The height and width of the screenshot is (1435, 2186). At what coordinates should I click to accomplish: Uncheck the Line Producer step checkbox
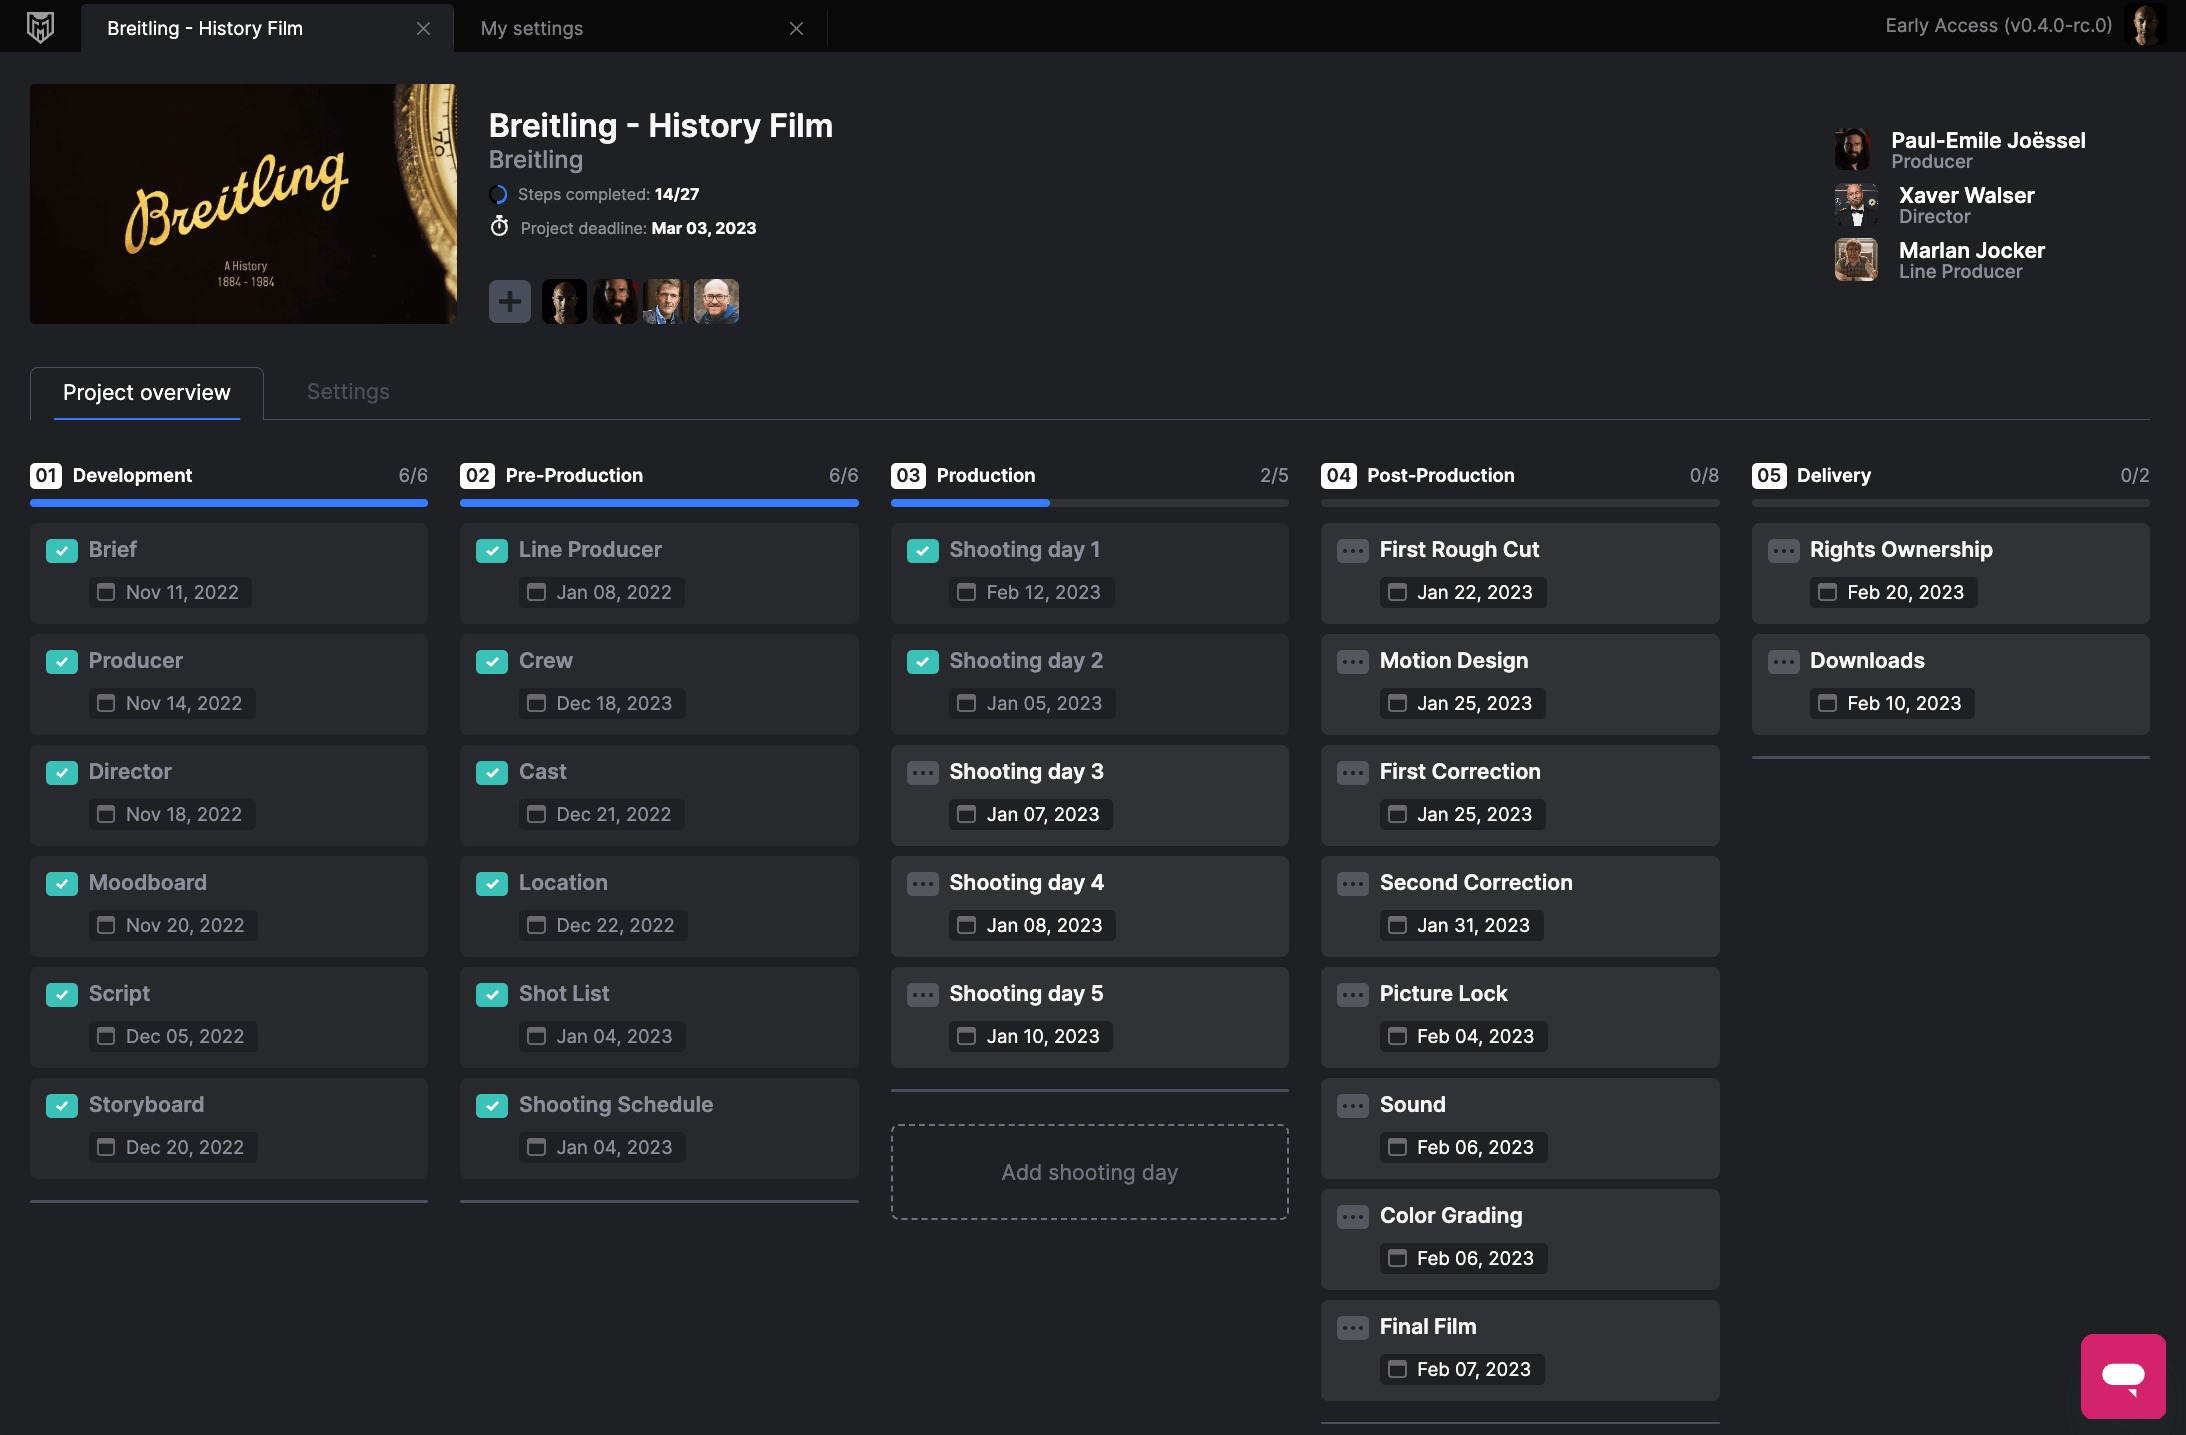tap(492, 551)
